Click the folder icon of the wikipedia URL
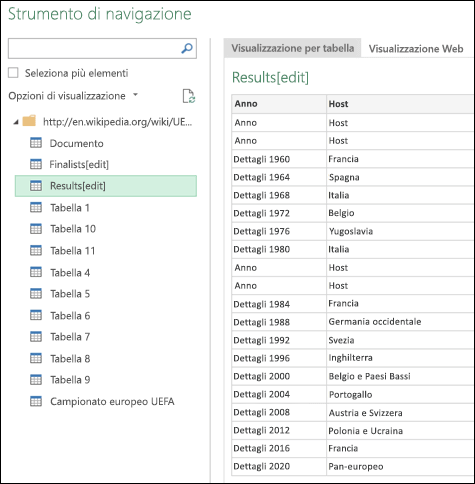The image size is (475, 484). 29,121
